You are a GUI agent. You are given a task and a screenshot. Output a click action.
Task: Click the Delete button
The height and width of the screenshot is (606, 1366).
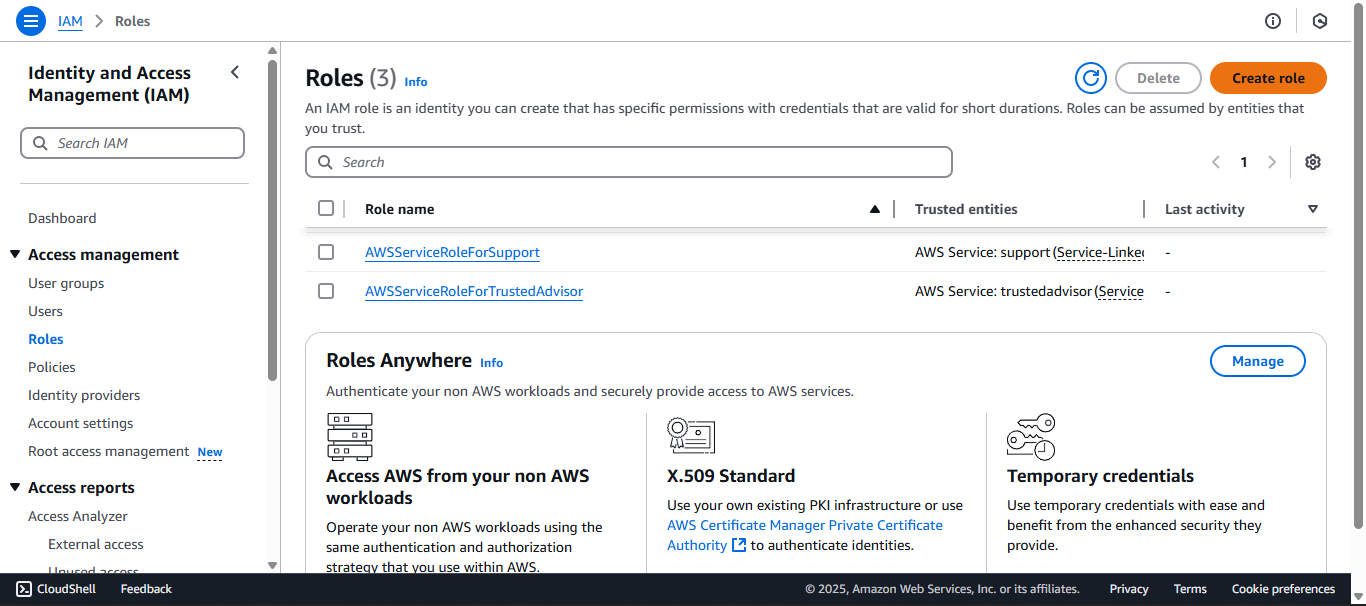pos(1158,78)
